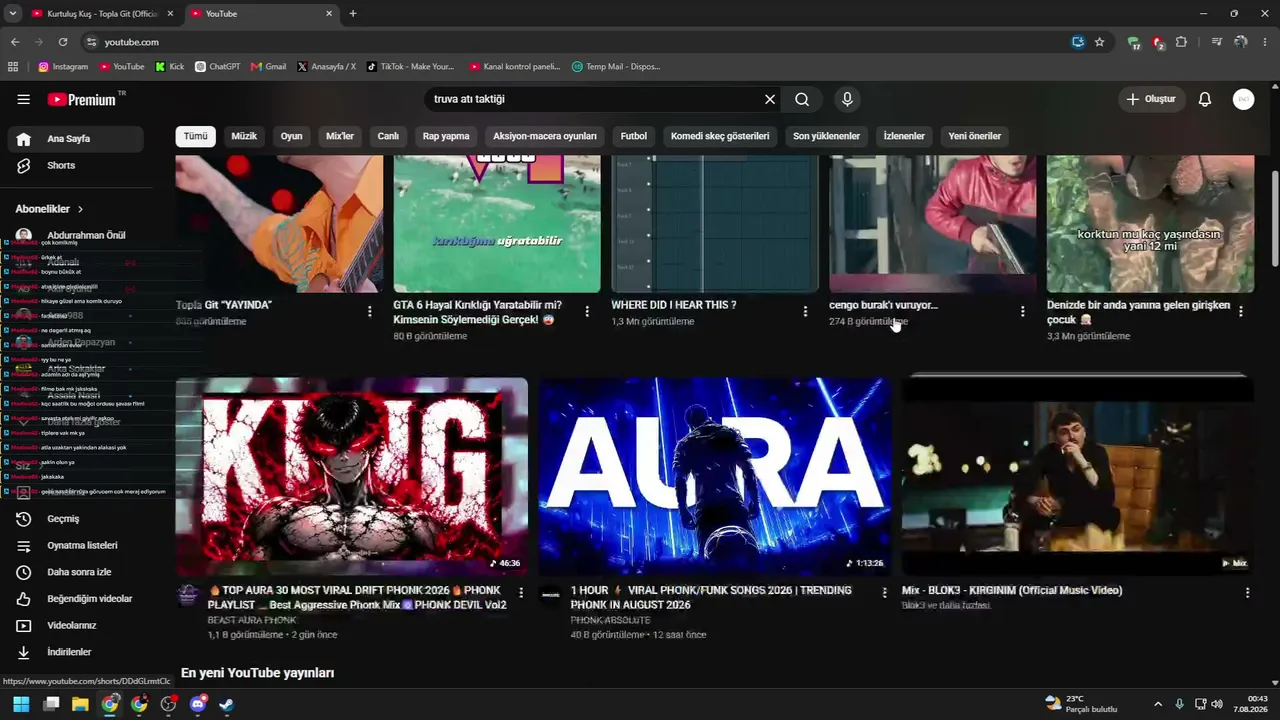Image resolution: width=1280 pixels, height=720 pixels.
Task: Open Oynatma listeleri in the sidebar
Action: pyautogui.click(x=76, y=545)
